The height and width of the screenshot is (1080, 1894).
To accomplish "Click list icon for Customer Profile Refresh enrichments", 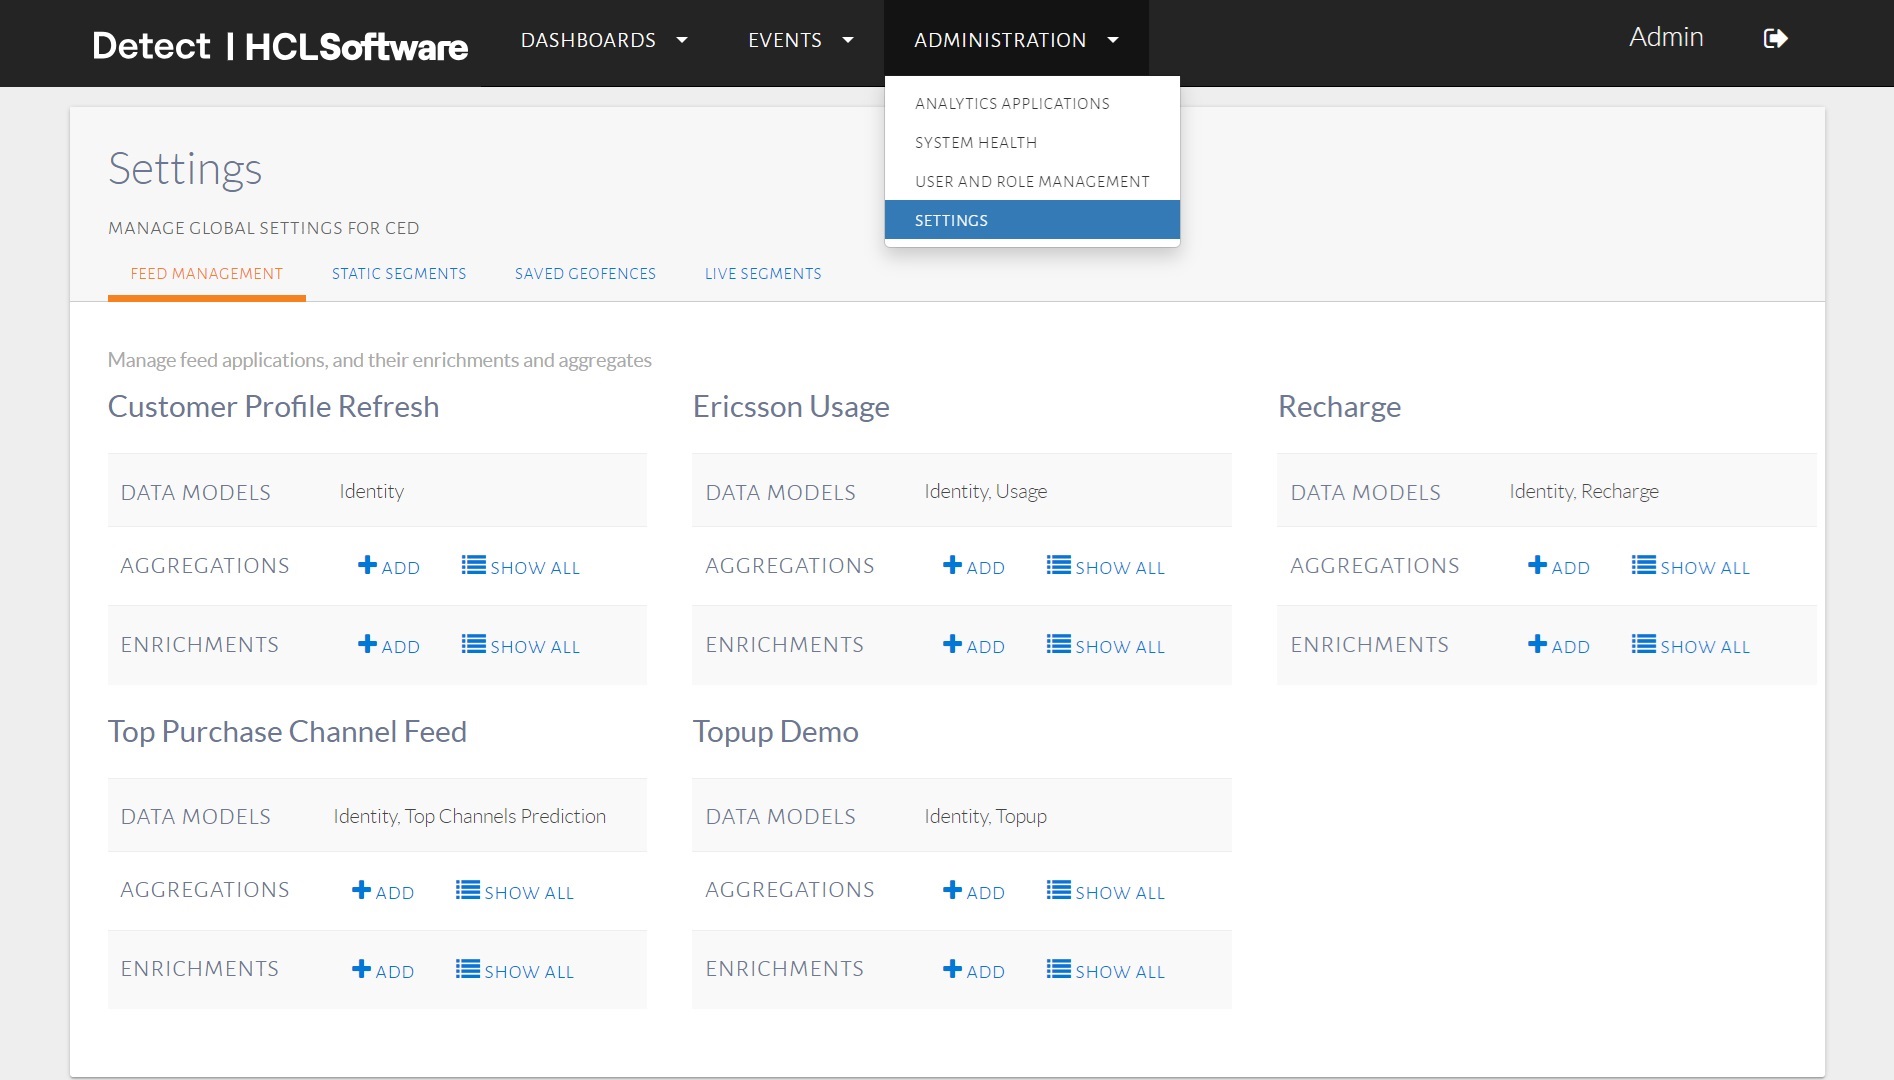I will click(473, 644).
